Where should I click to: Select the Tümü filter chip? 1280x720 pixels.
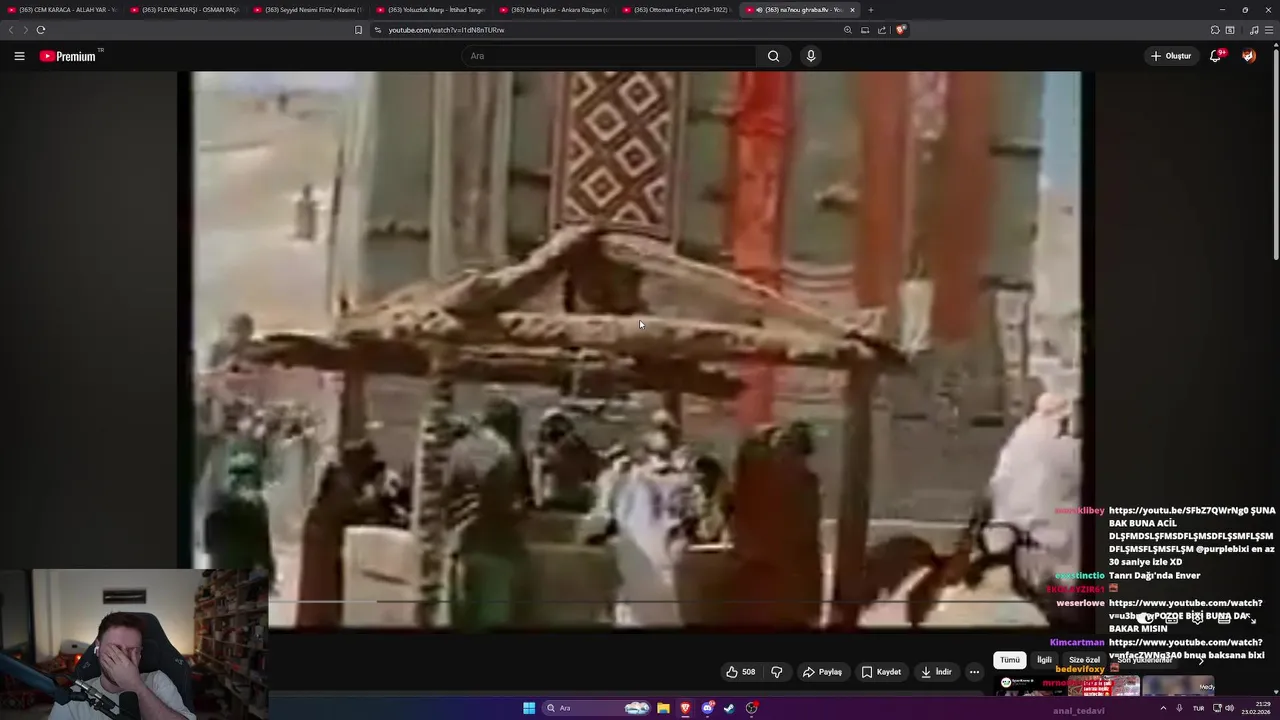coord(1010,660)
